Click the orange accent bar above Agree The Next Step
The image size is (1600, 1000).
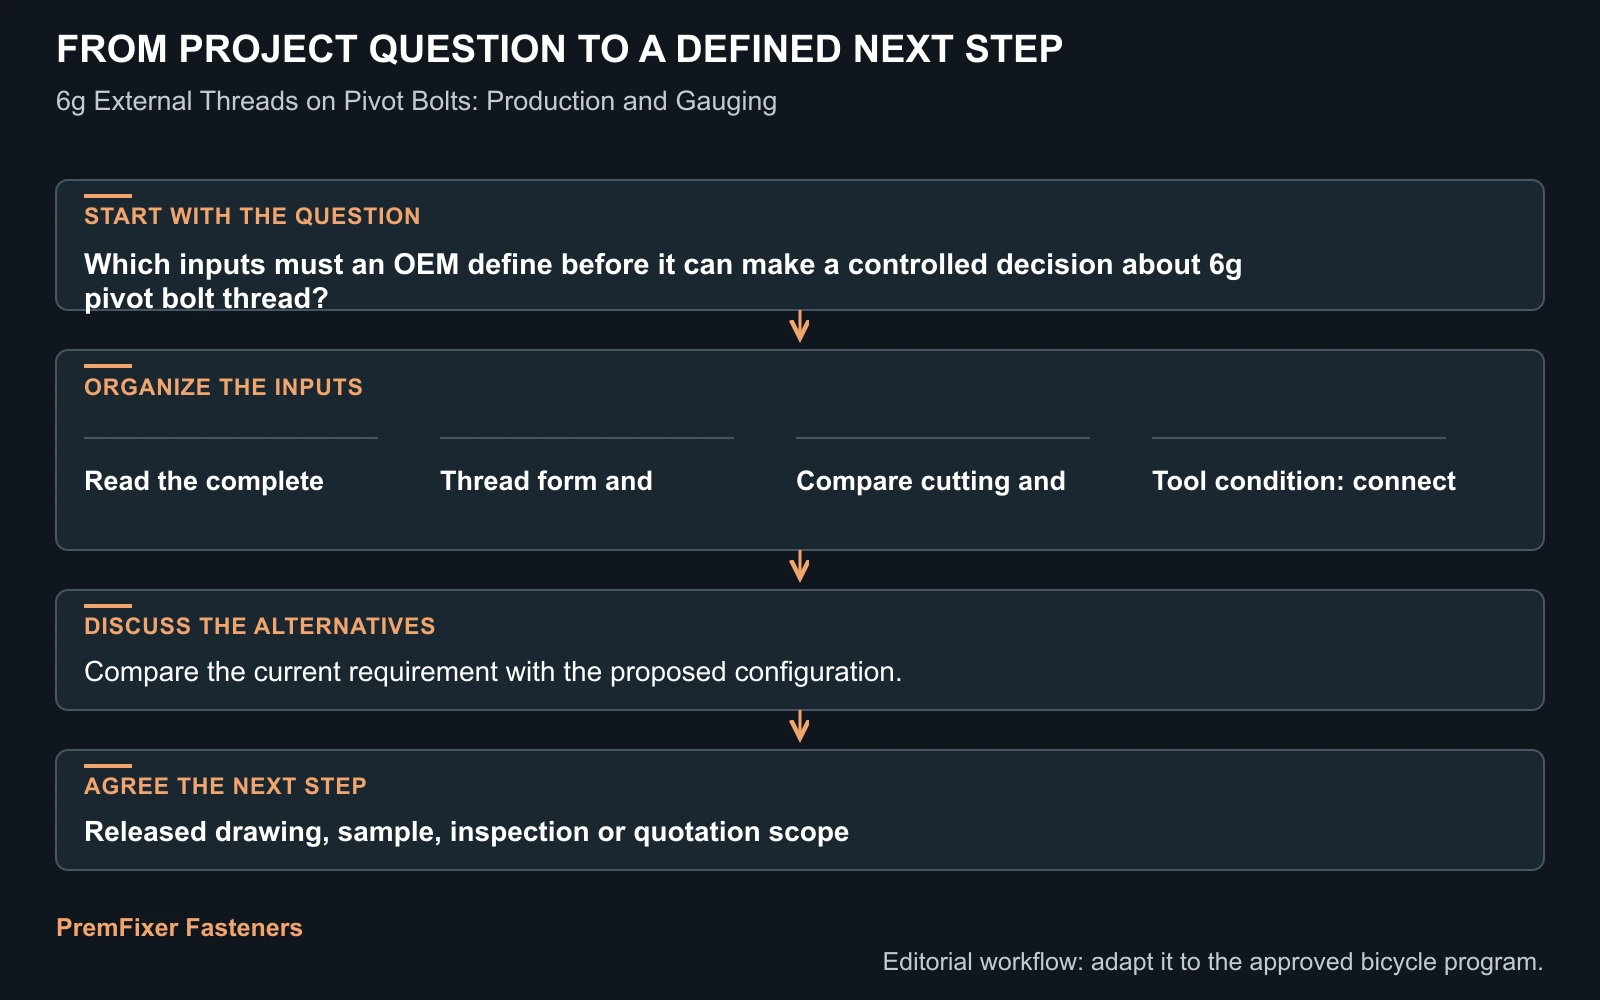(108, 766)
